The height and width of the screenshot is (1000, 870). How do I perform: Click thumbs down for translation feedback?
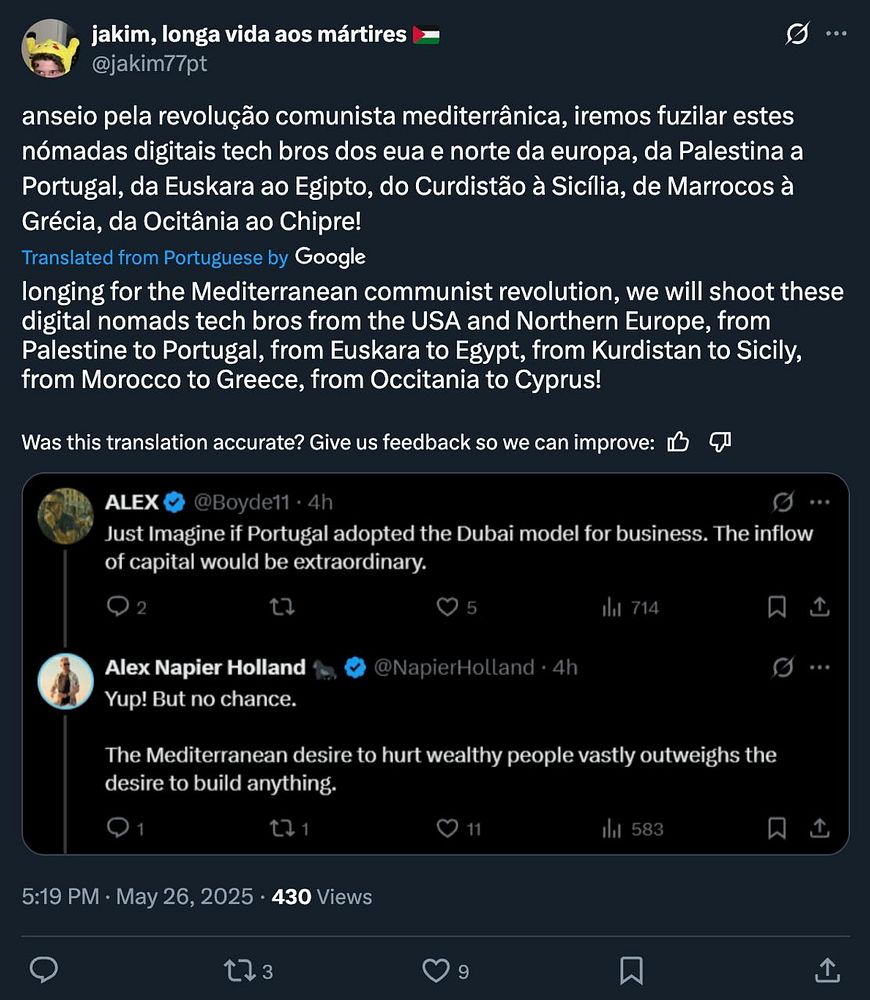click(x=720, y=442)
